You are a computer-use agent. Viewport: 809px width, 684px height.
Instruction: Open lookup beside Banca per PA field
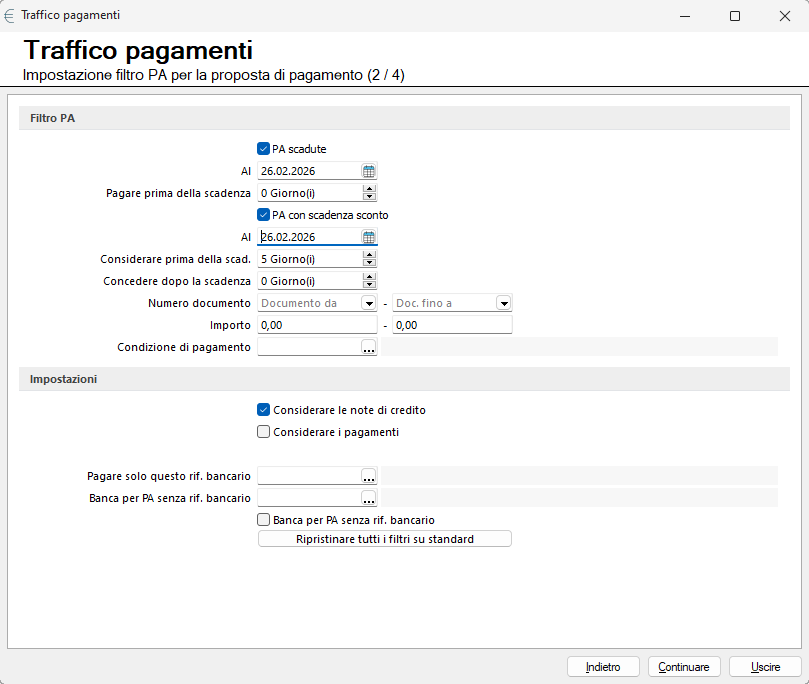click(368, 498)
